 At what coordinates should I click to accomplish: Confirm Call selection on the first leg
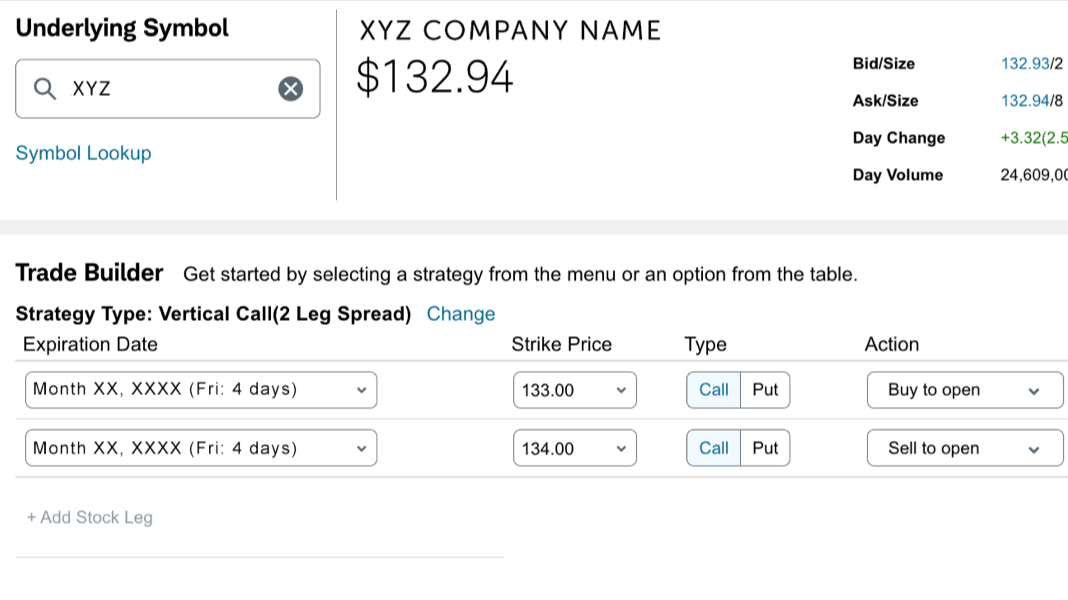pyautogui.click(x=712, y=389)
